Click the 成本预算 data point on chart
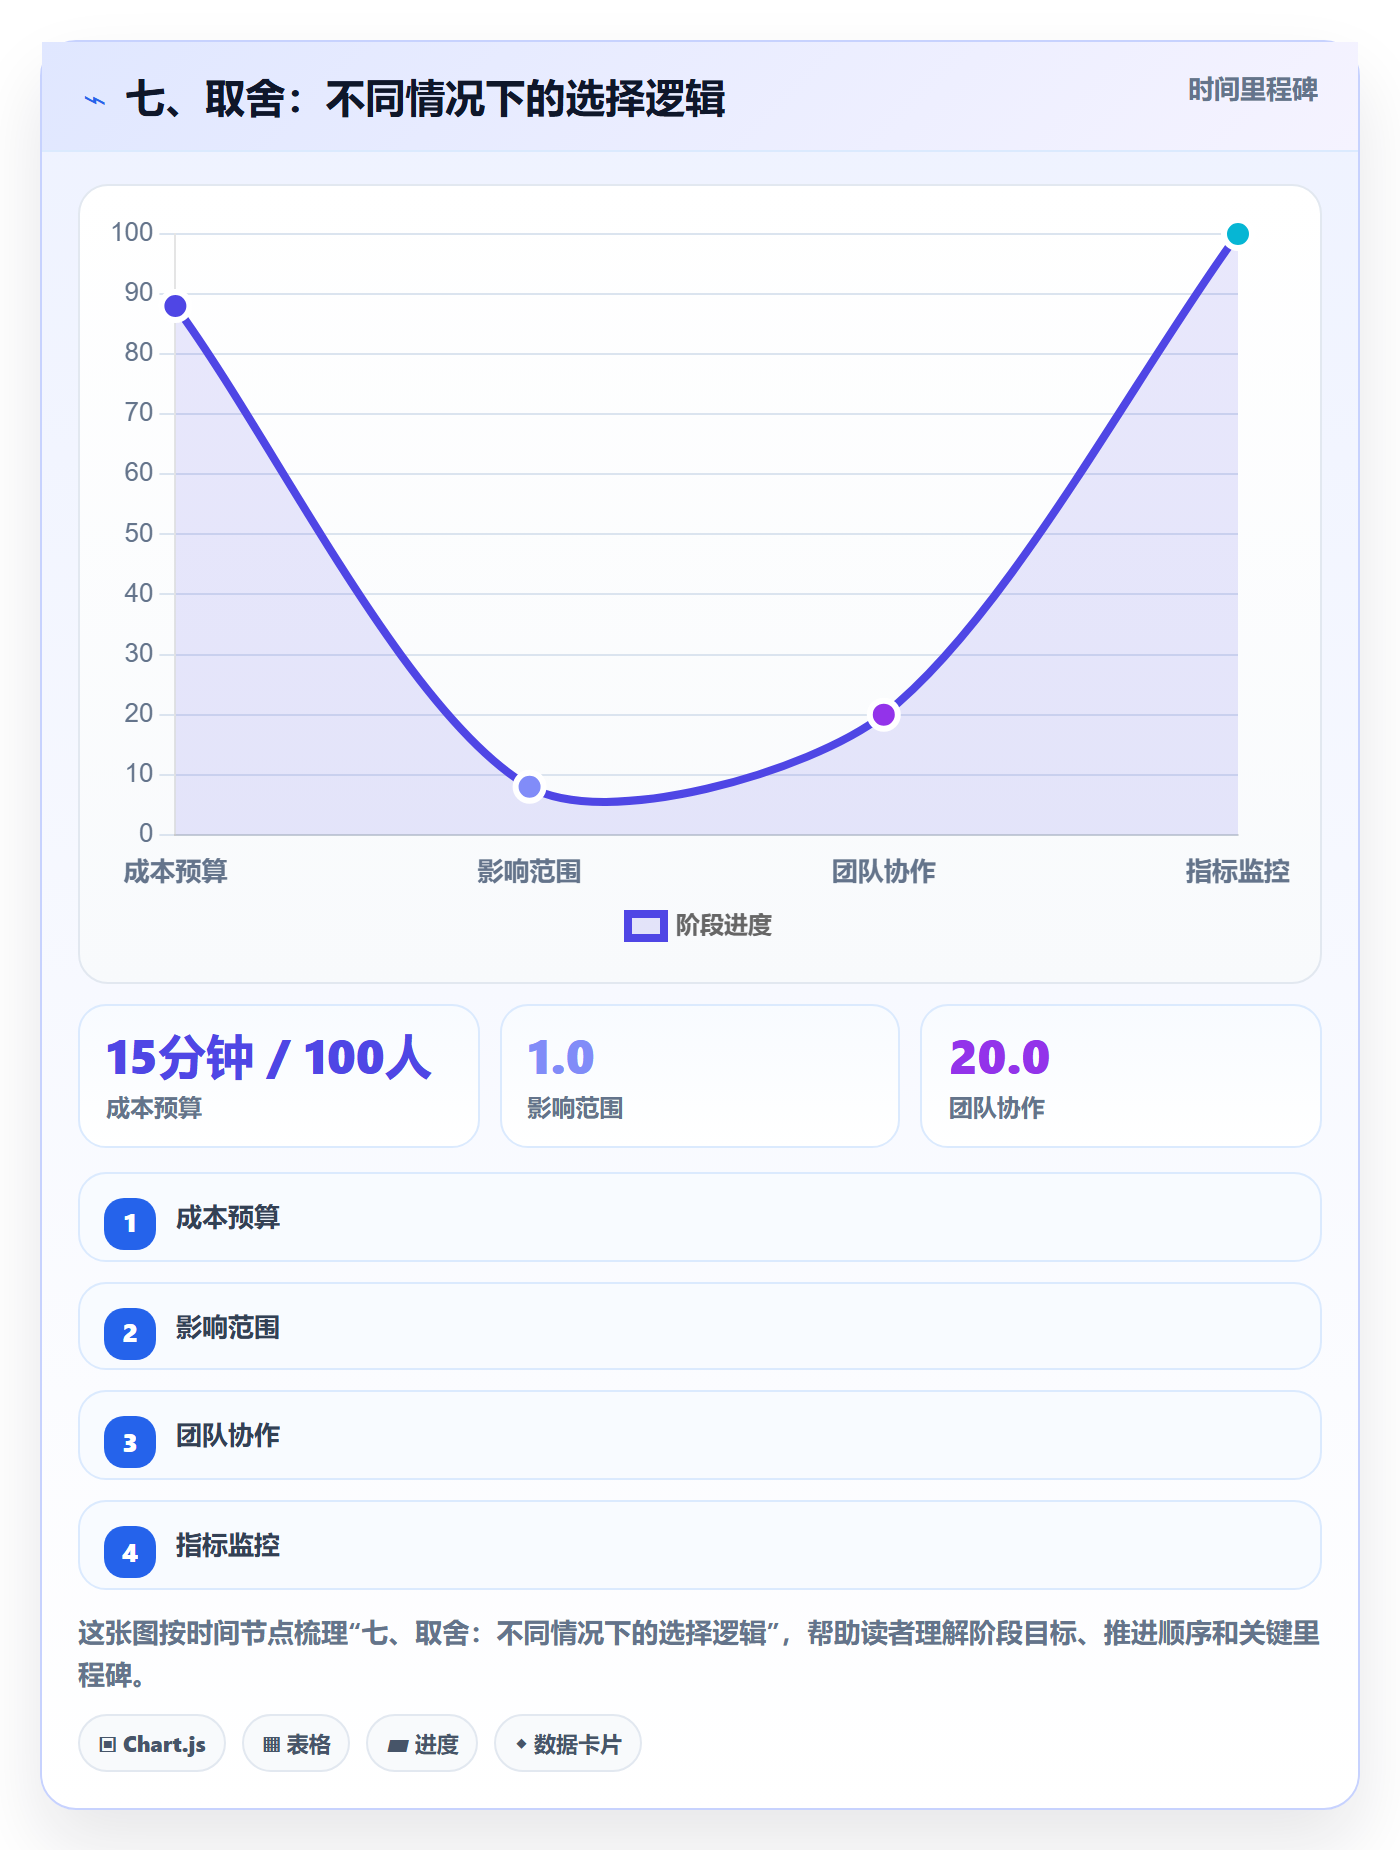This screenshot has height=1850, width=1400. coord(175,306)
